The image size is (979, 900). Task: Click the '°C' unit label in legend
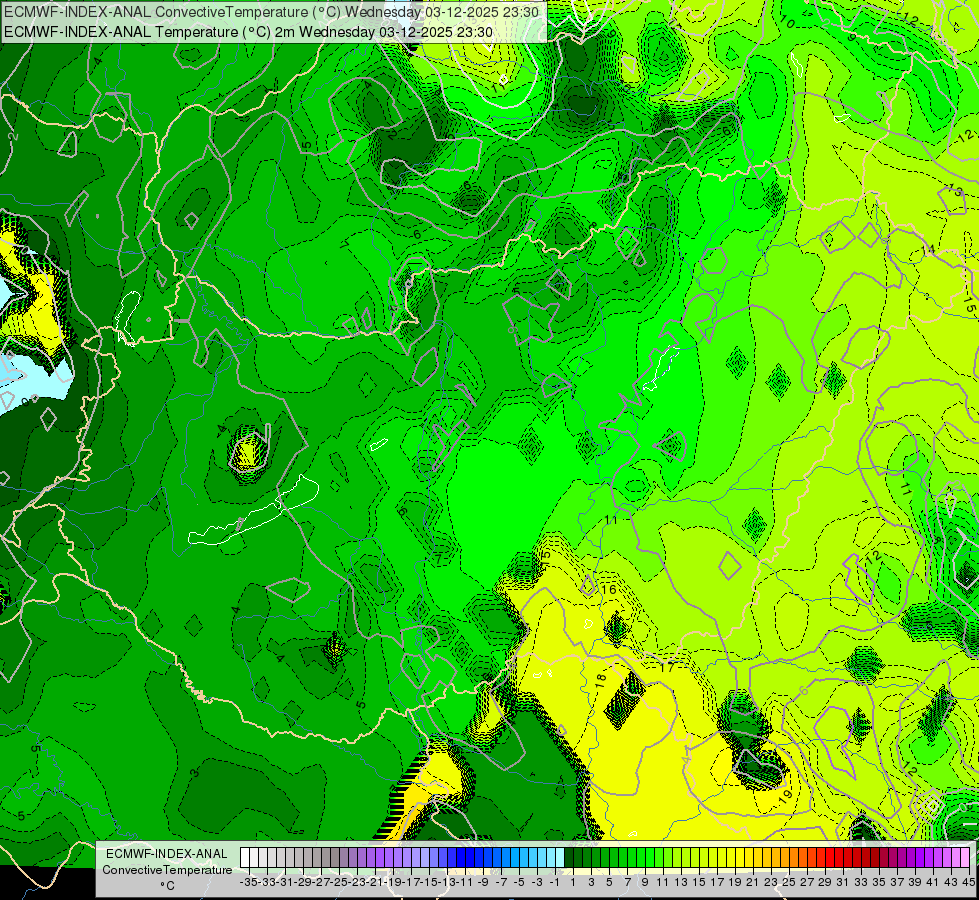167,886
